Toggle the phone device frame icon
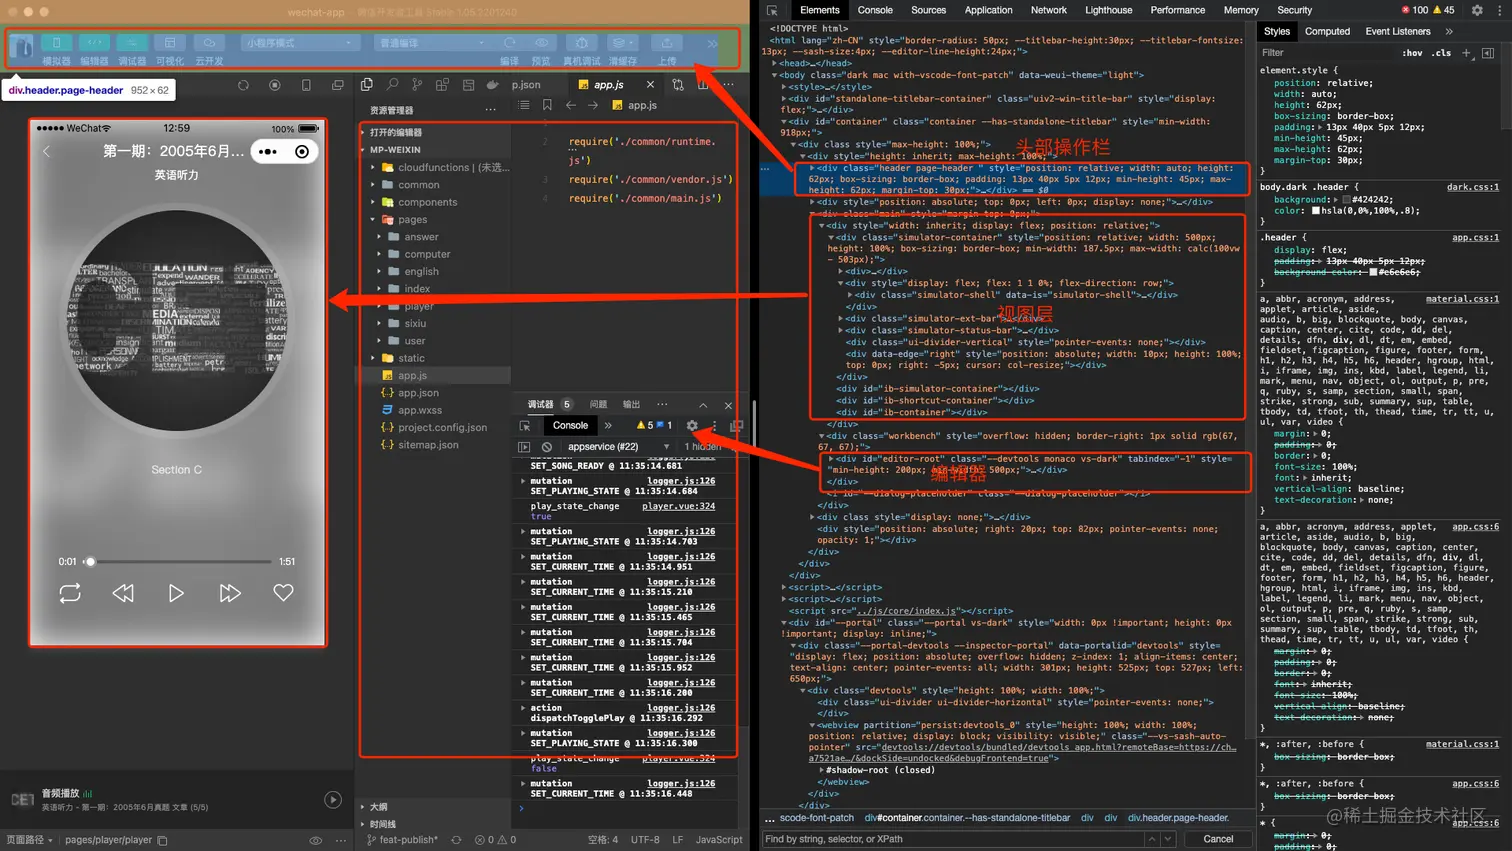 [x=306, y=86]
